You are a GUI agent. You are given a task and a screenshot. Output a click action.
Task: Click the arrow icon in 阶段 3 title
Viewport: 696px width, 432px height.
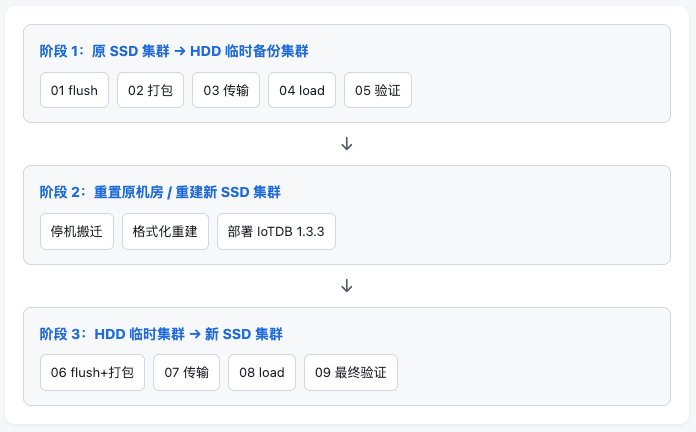195,334
